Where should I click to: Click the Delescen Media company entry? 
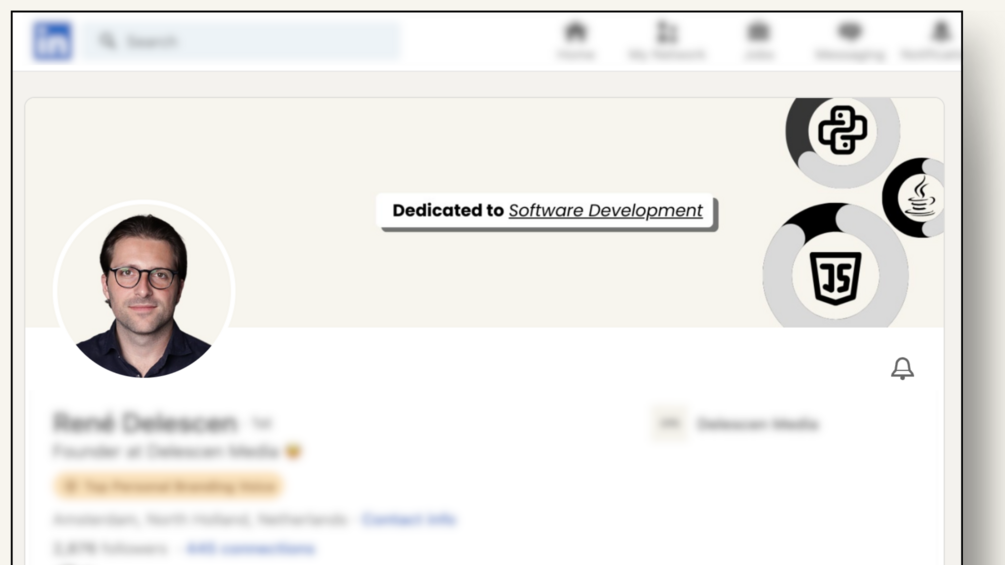click(757, 424)
